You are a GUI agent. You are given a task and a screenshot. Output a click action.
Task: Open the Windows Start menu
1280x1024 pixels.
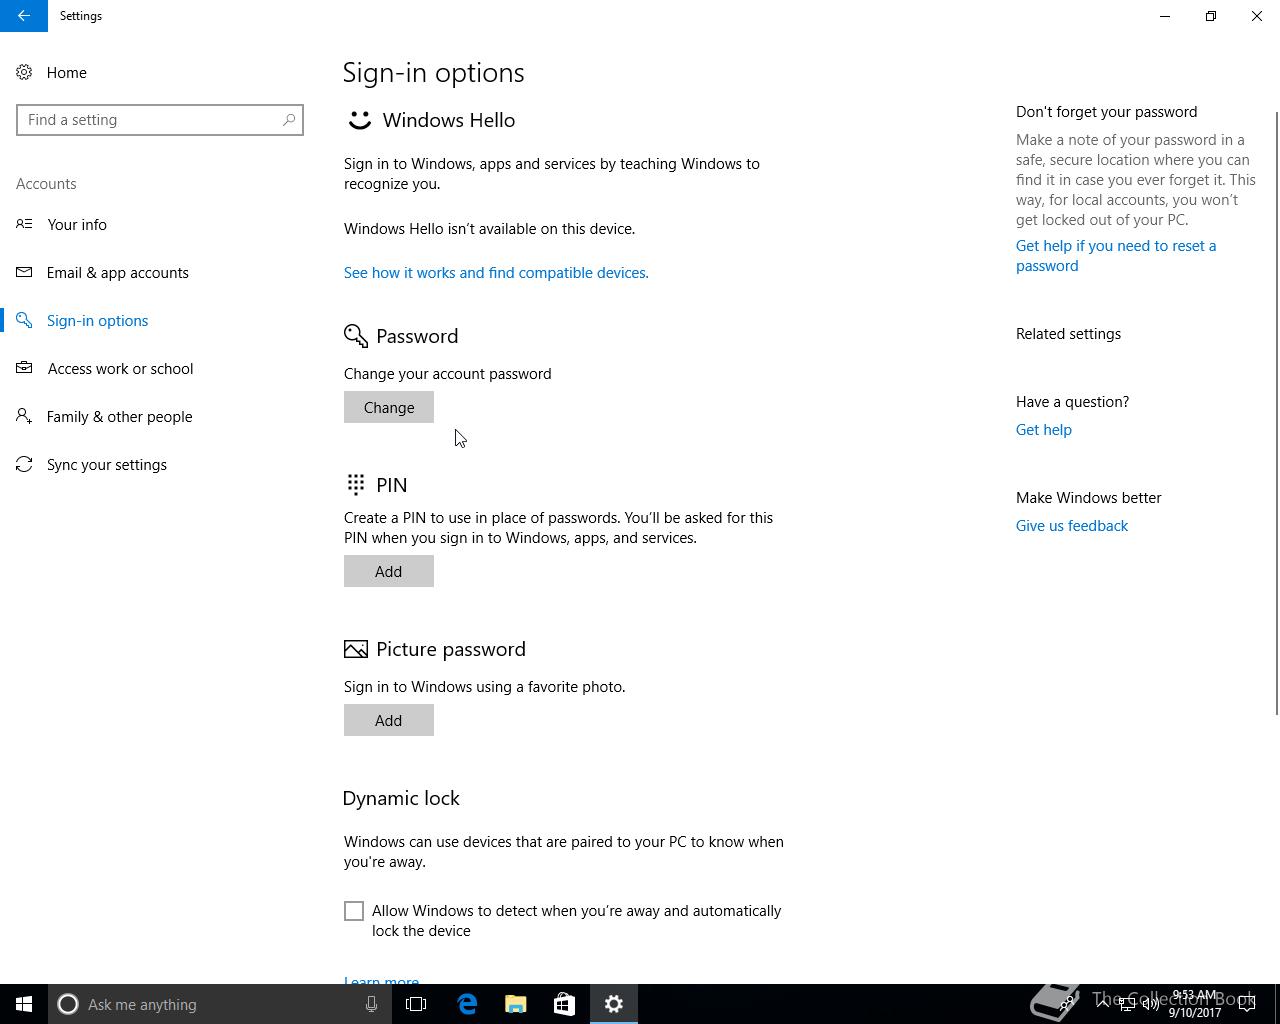tap(24, 1004)
